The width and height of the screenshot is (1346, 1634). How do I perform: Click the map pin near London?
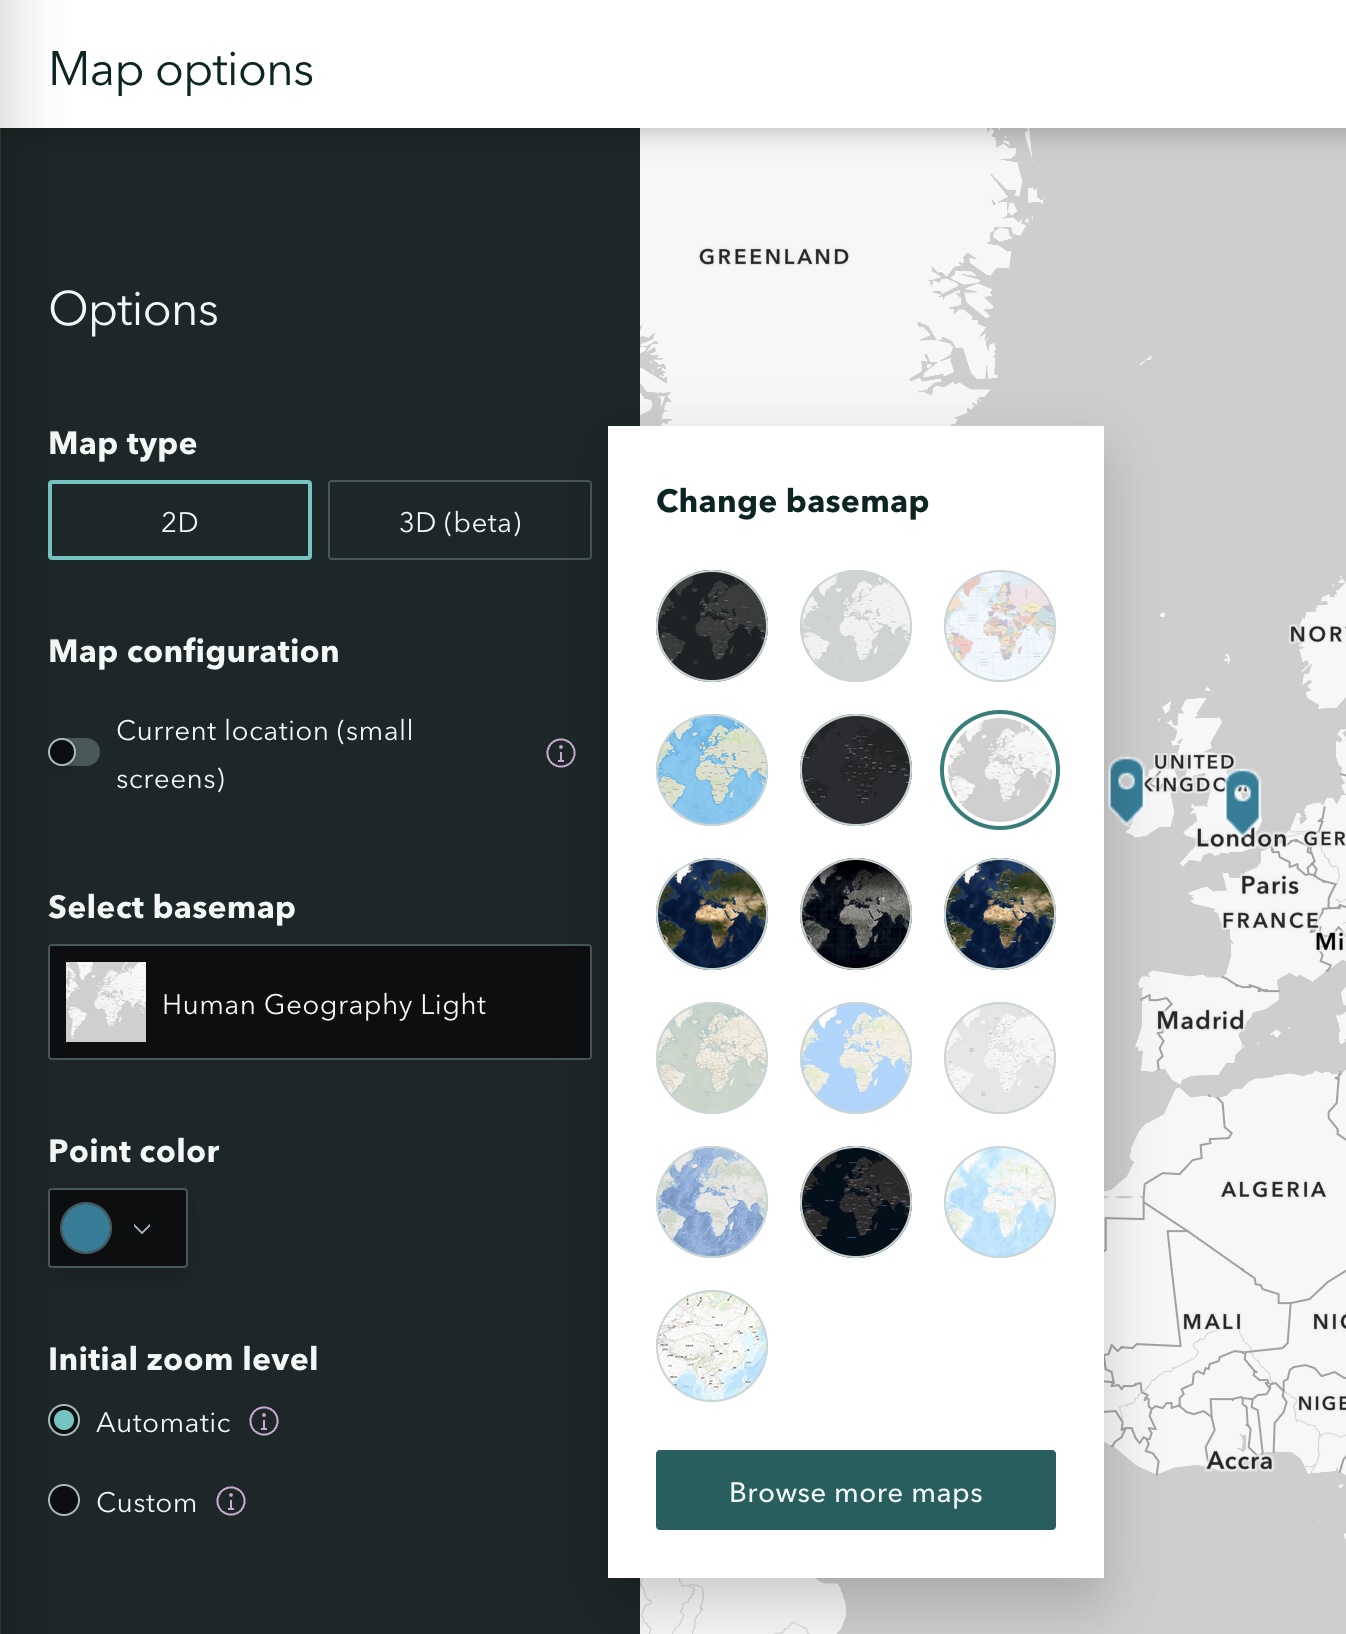1242,797
